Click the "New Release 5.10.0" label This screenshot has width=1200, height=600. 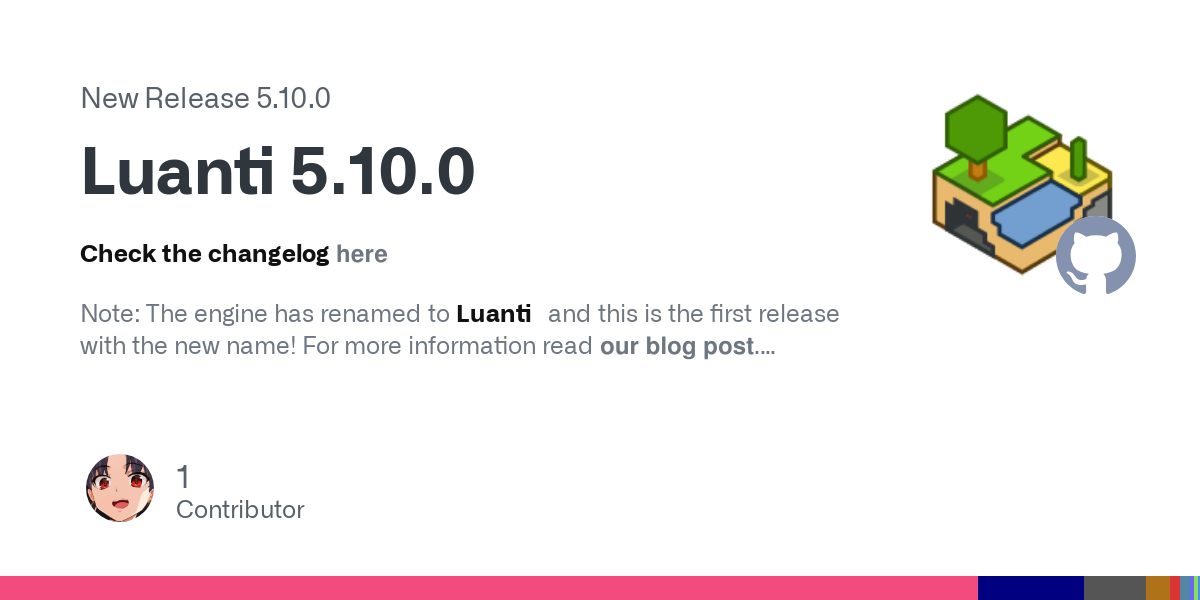[x=205, y=98]
